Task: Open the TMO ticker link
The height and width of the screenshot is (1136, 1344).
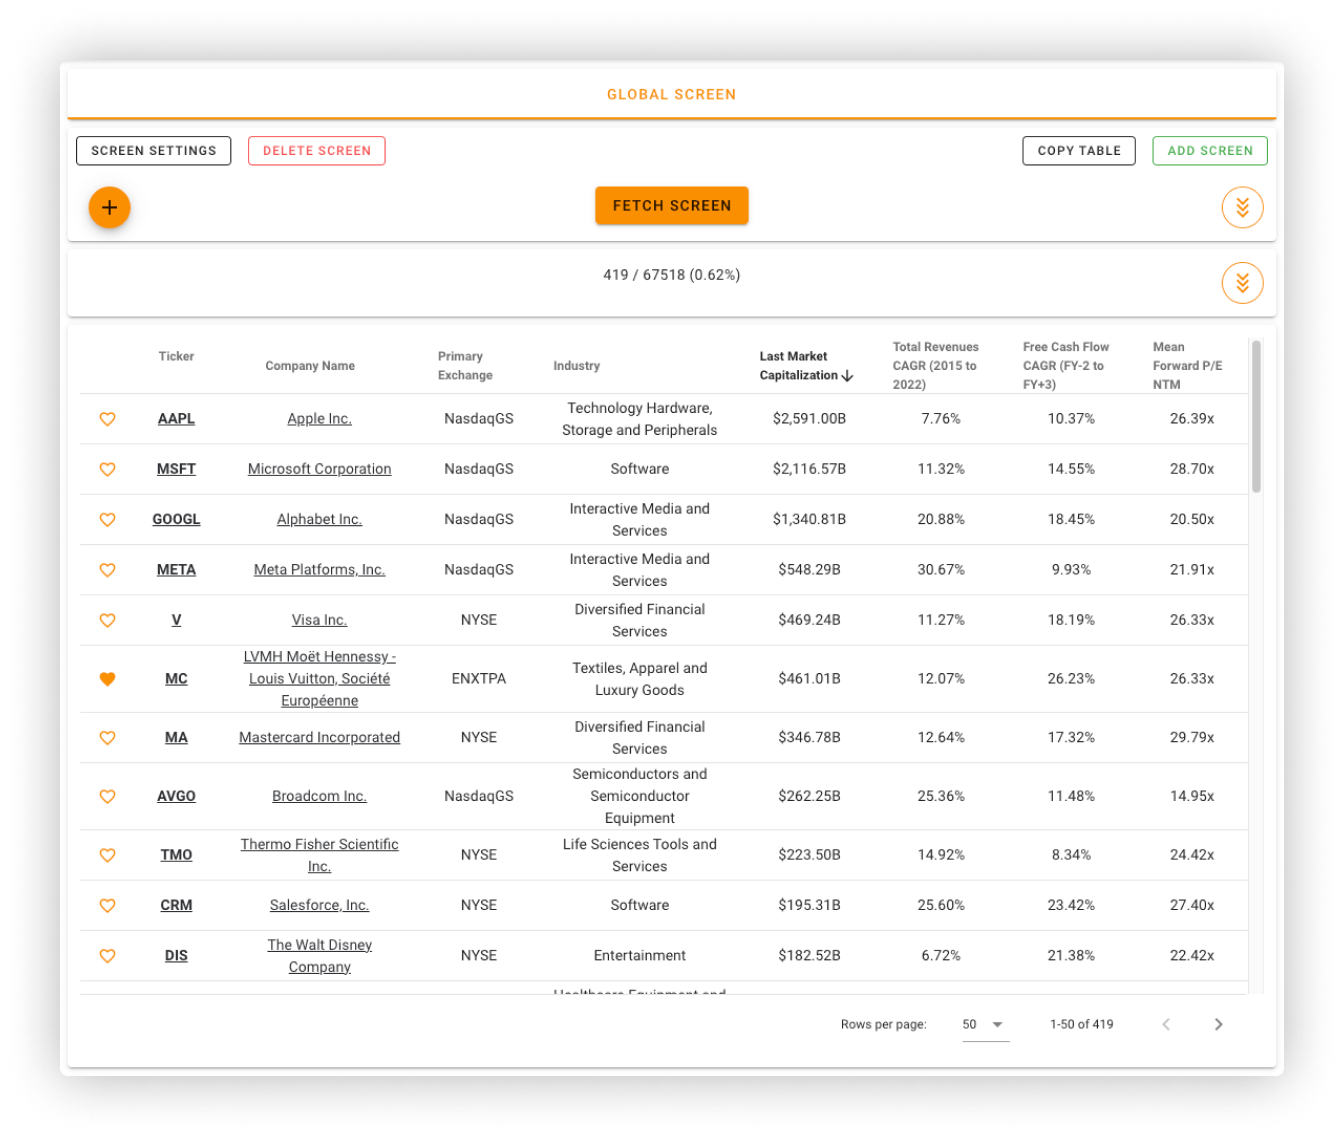Action: click(176, 855)
